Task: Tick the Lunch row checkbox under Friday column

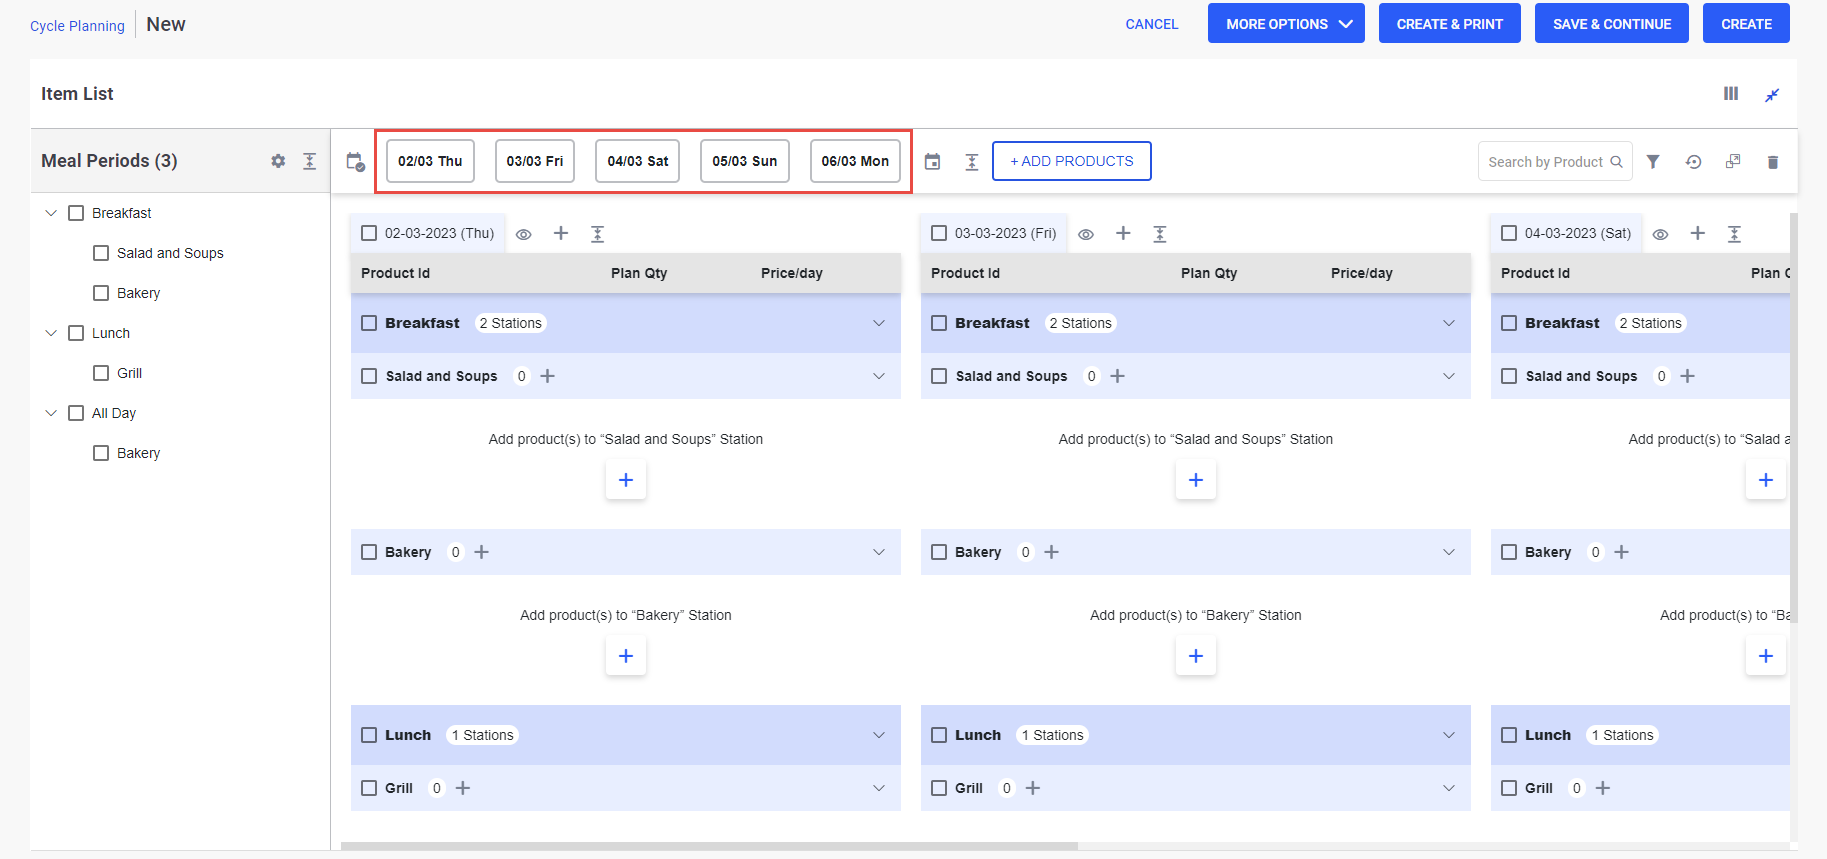Action: tap(939, 735)
